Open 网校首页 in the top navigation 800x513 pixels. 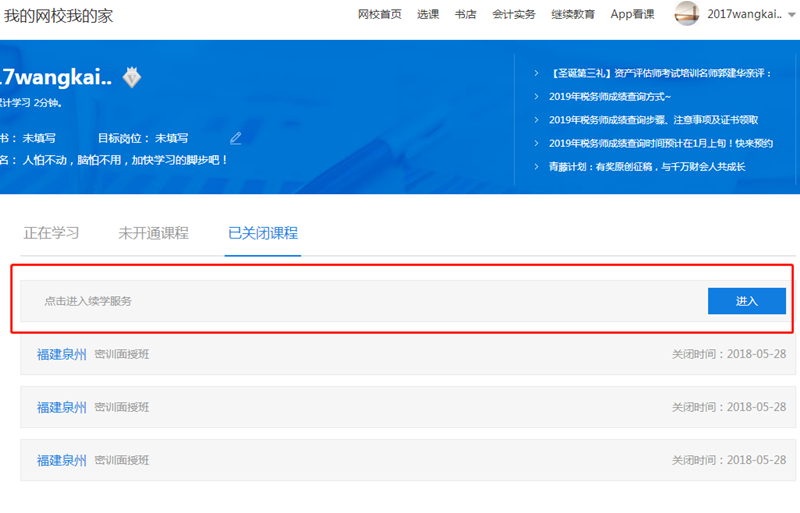(x=379, y=14)
